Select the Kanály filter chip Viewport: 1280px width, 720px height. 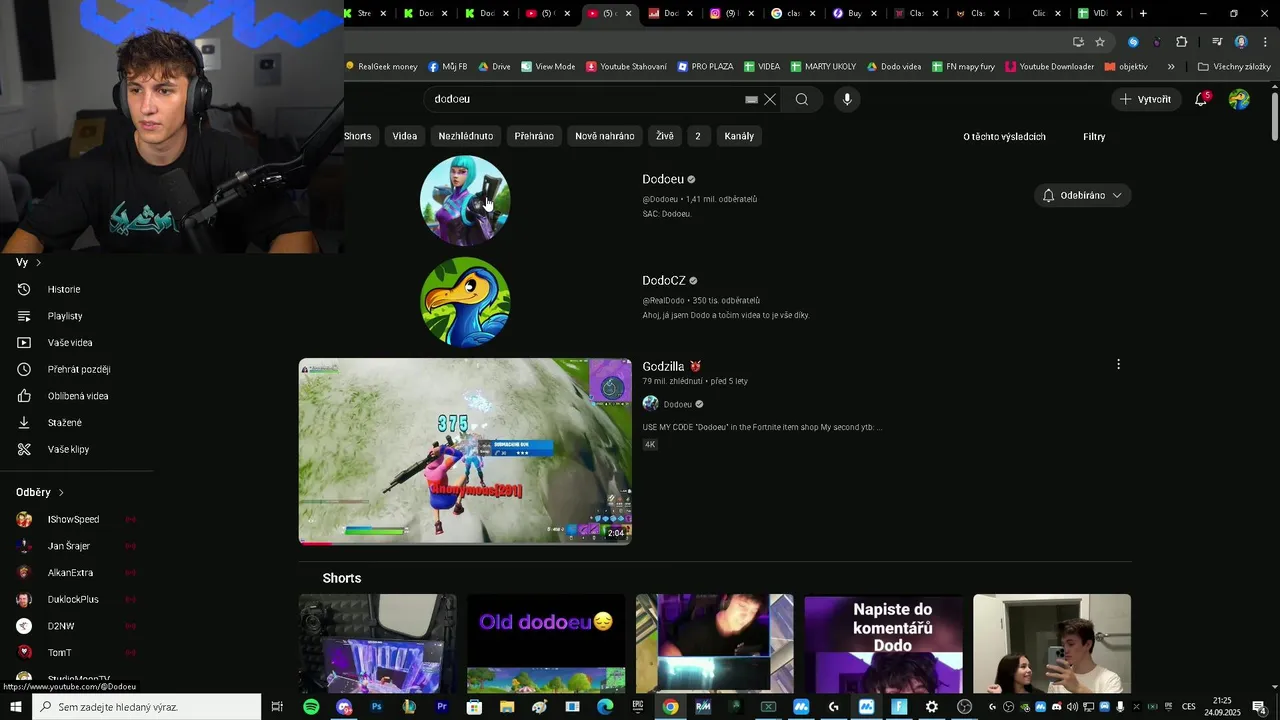(739, 136)
